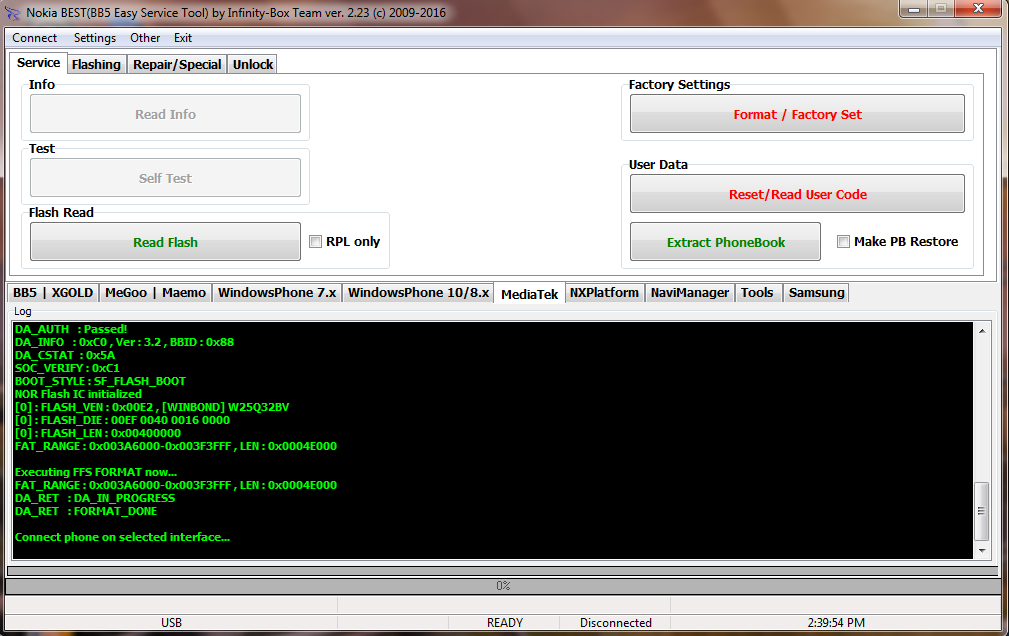Click the Read Info button
Viewport: 1009px width, 636px height.
(x=165, y=114)
